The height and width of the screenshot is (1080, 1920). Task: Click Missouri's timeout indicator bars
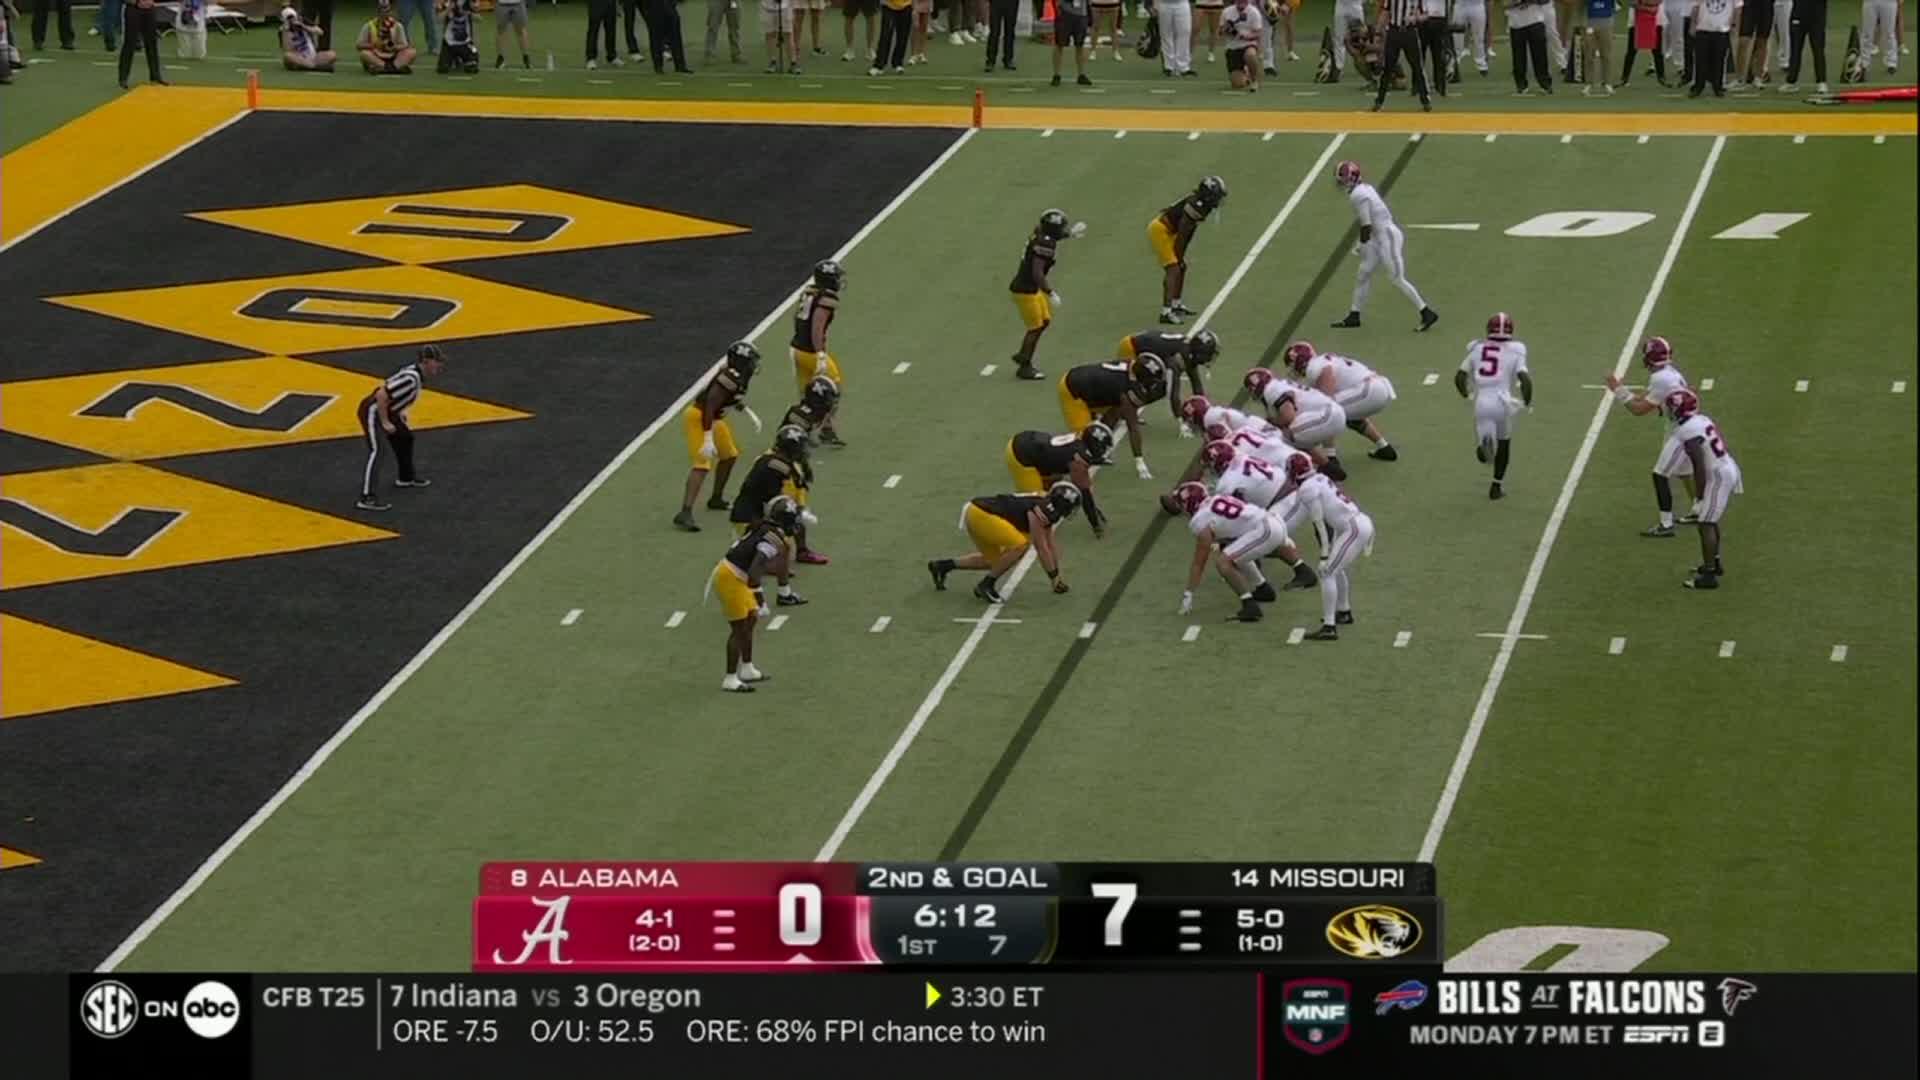1190,930
